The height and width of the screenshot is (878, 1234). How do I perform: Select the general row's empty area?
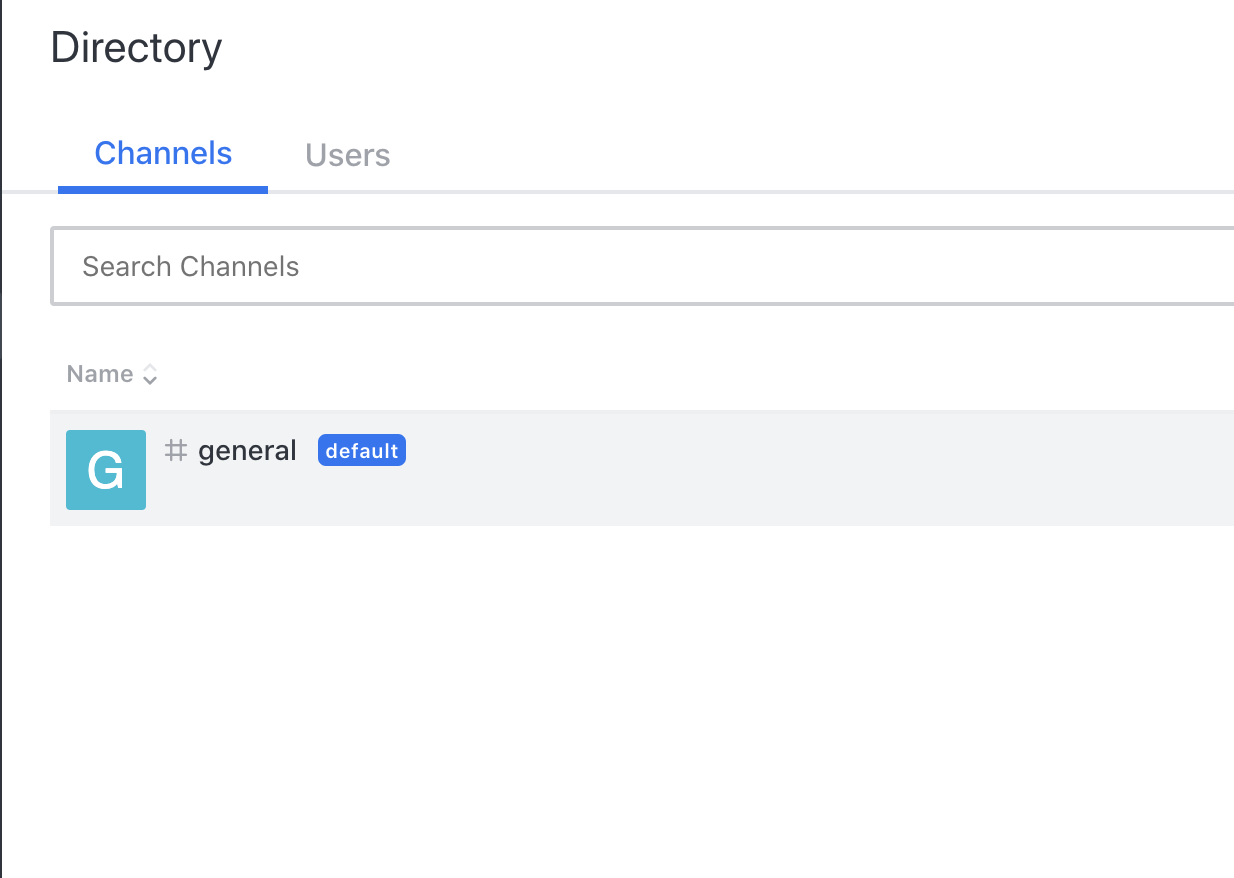click(800, 468)
